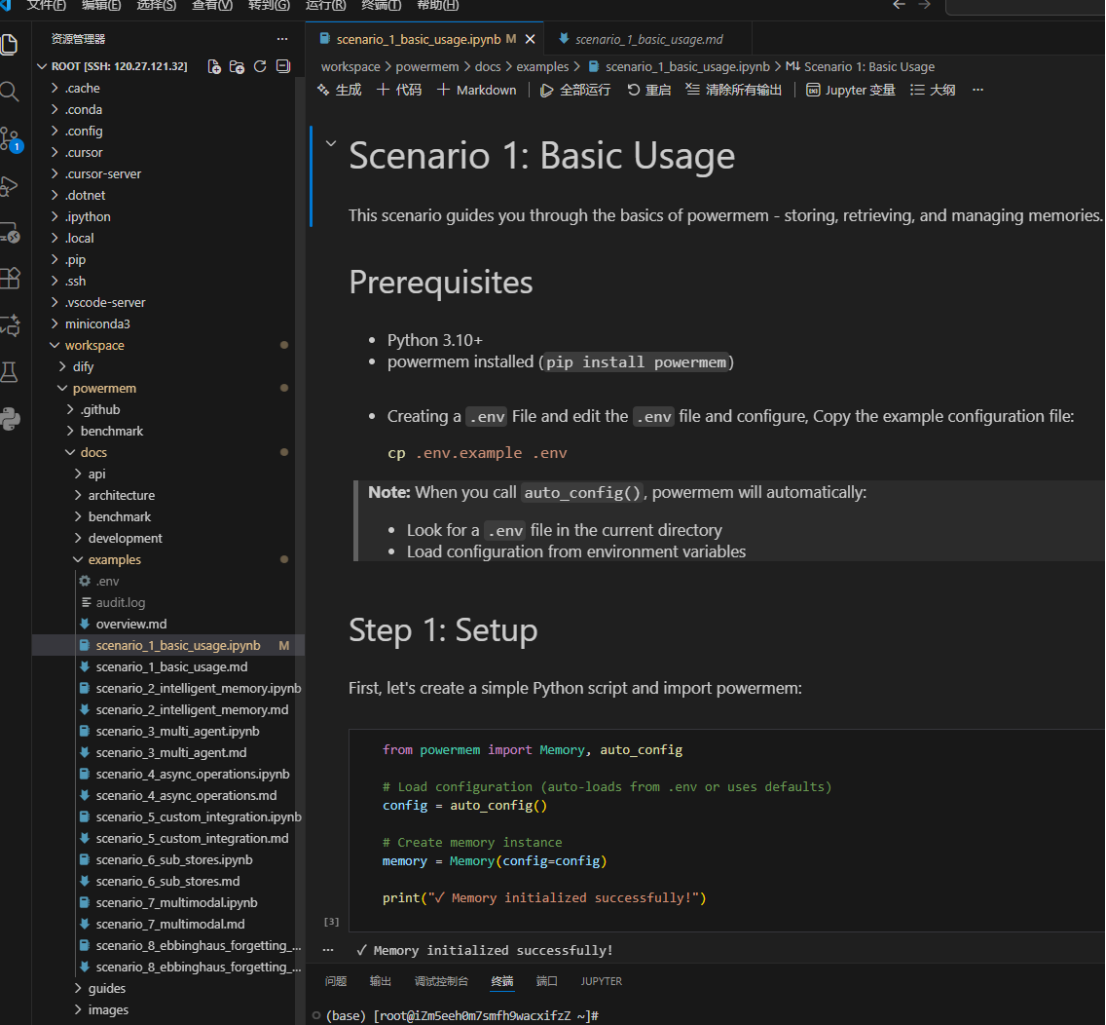Open scenario_7_multimodal.md file
Image resolution: width=1106 pixels, height=1025 pixels.
point(170,923)
